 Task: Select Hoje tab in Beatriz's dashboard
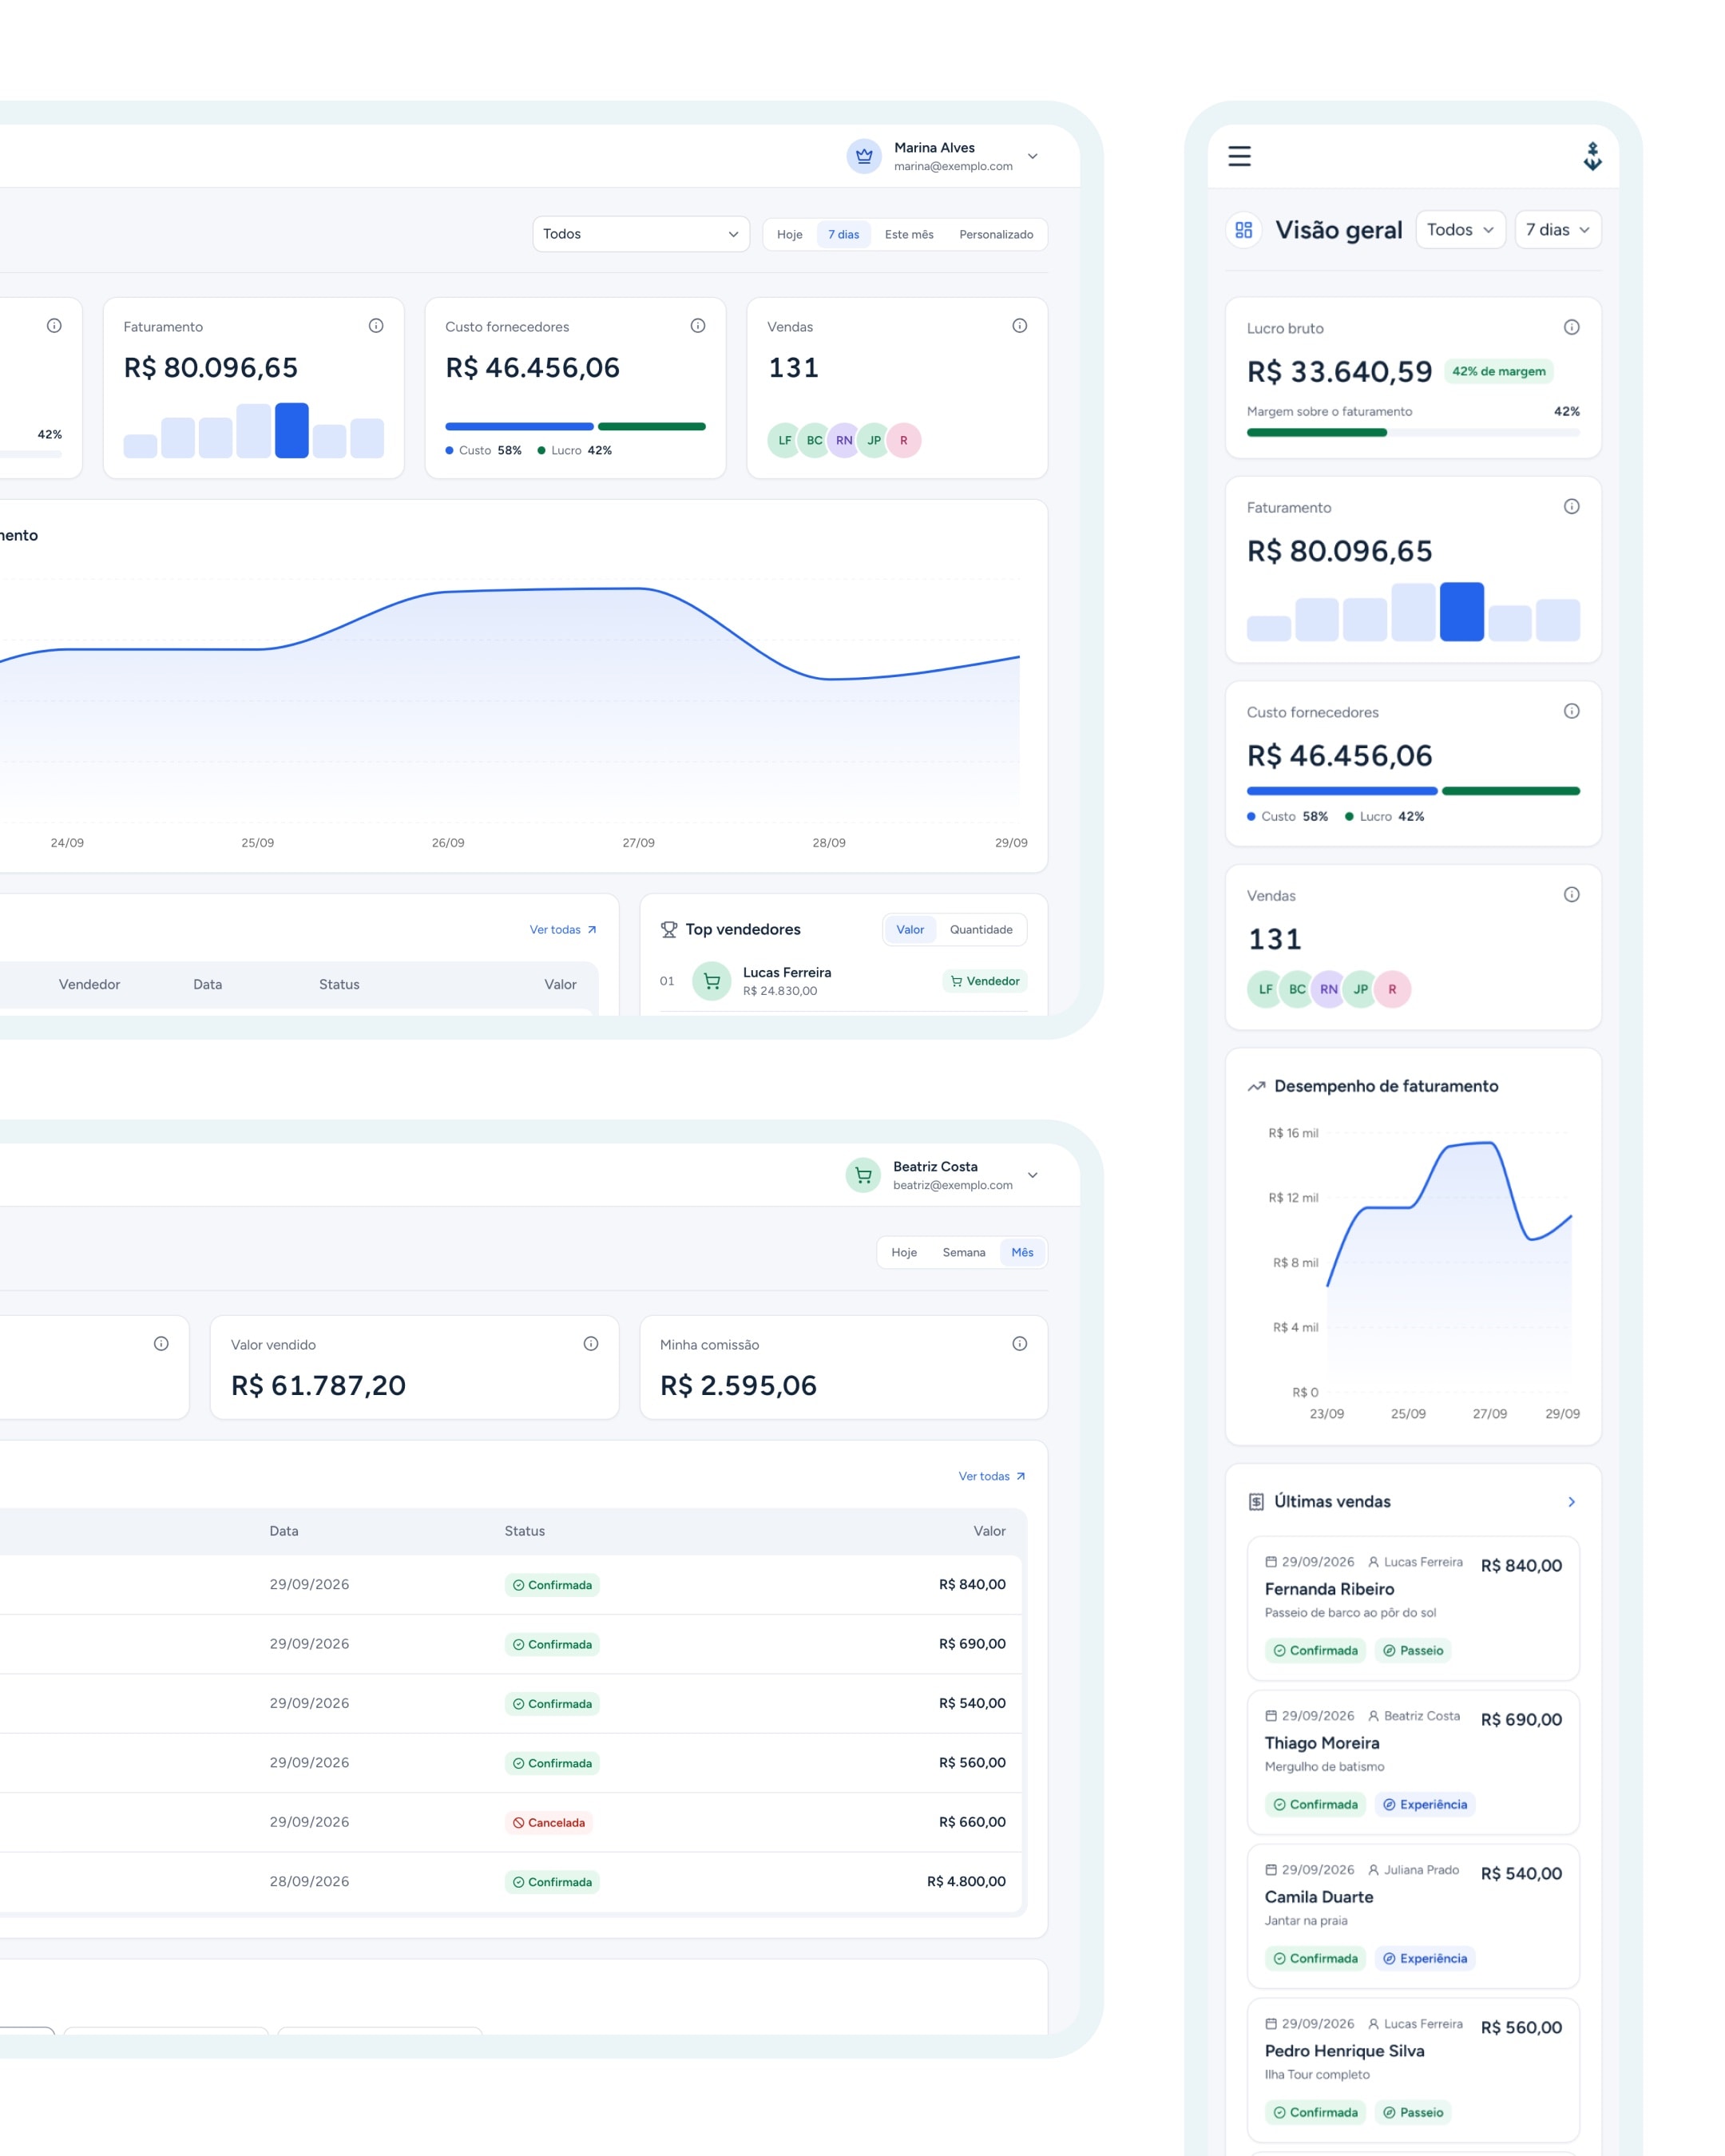(904, 1253)
